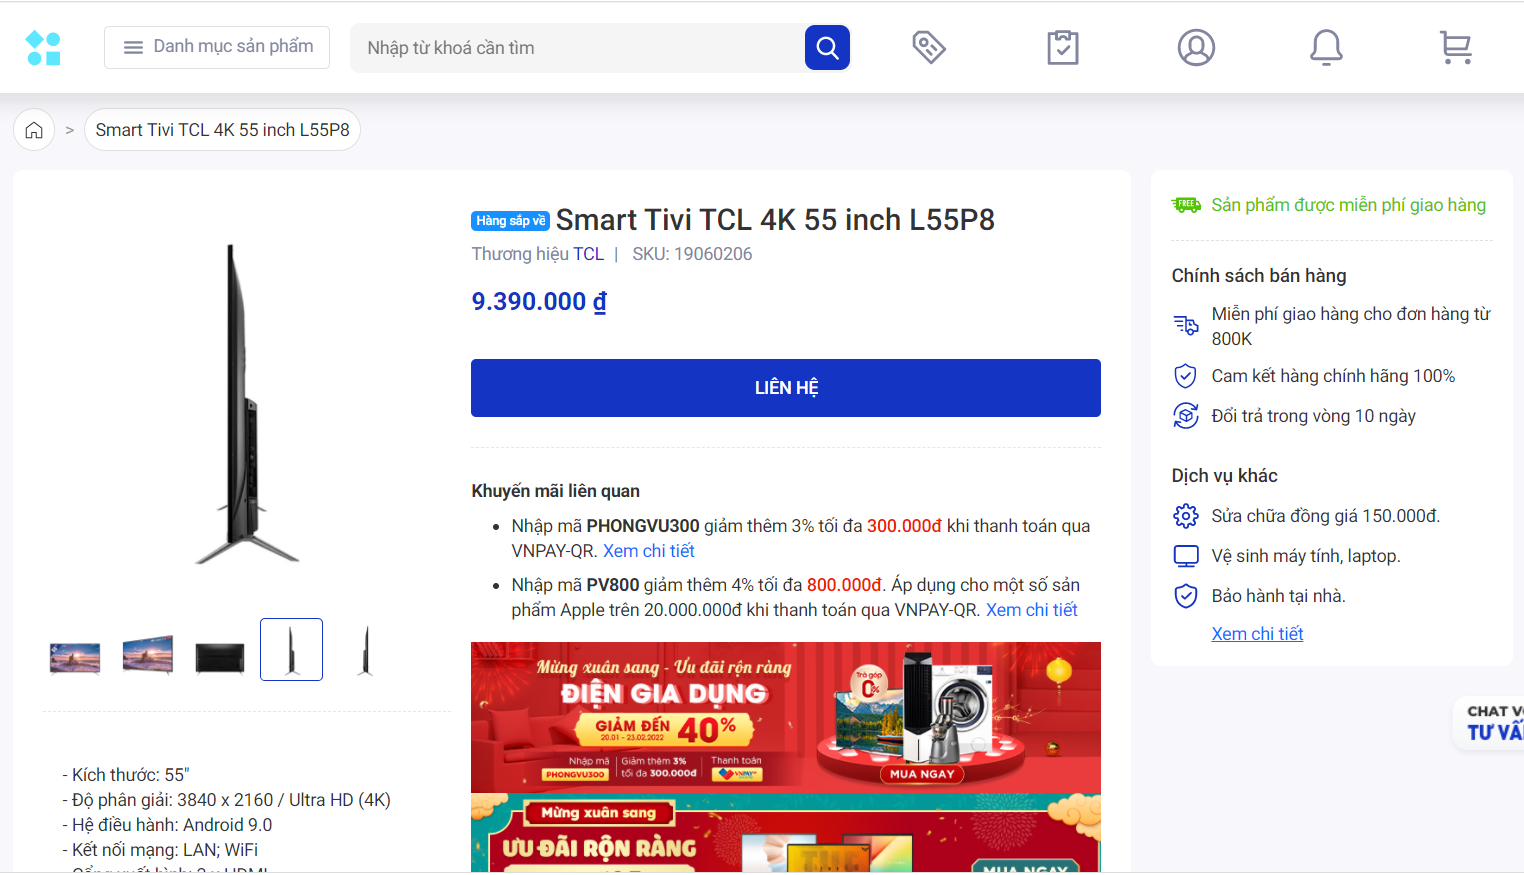This screenshot has width=1524, height=875.
Task: Open the user account icon
Action: click(x=1196, y=47)
